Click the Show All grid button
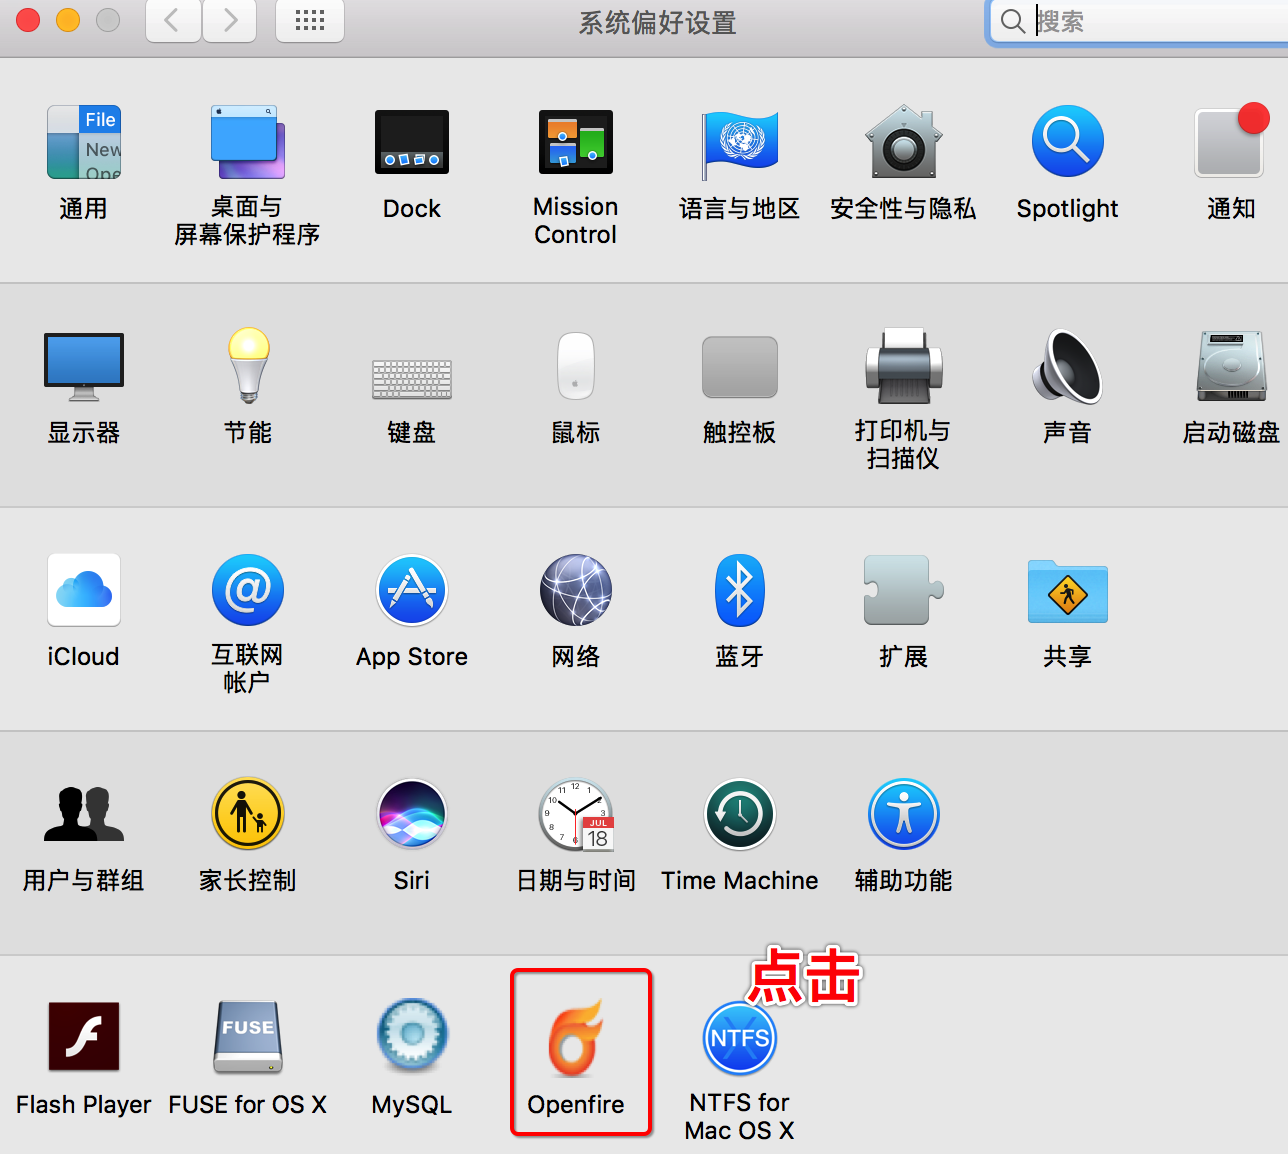Image resolution: width=1288 pixels, height=1154 pixels. coord(310,20)
